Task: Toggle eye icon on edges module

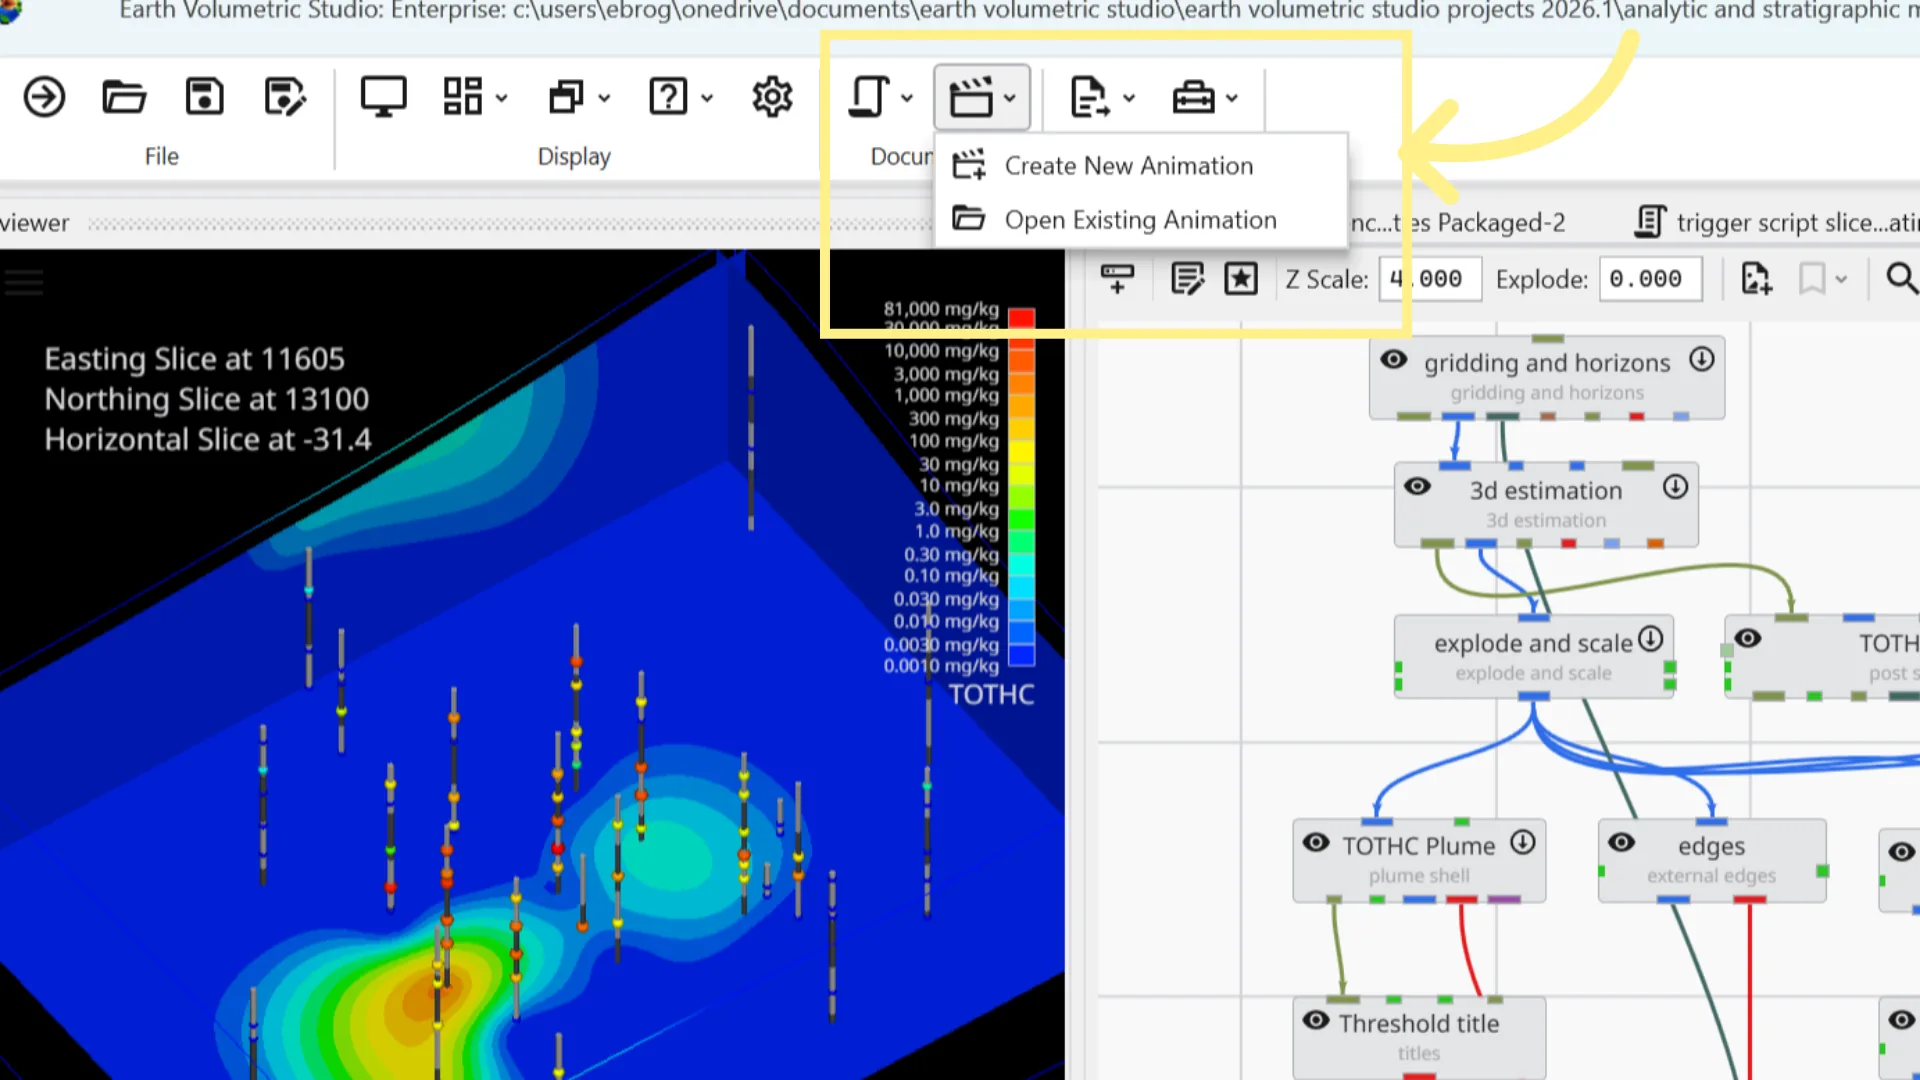Action: coord(1621,842)
